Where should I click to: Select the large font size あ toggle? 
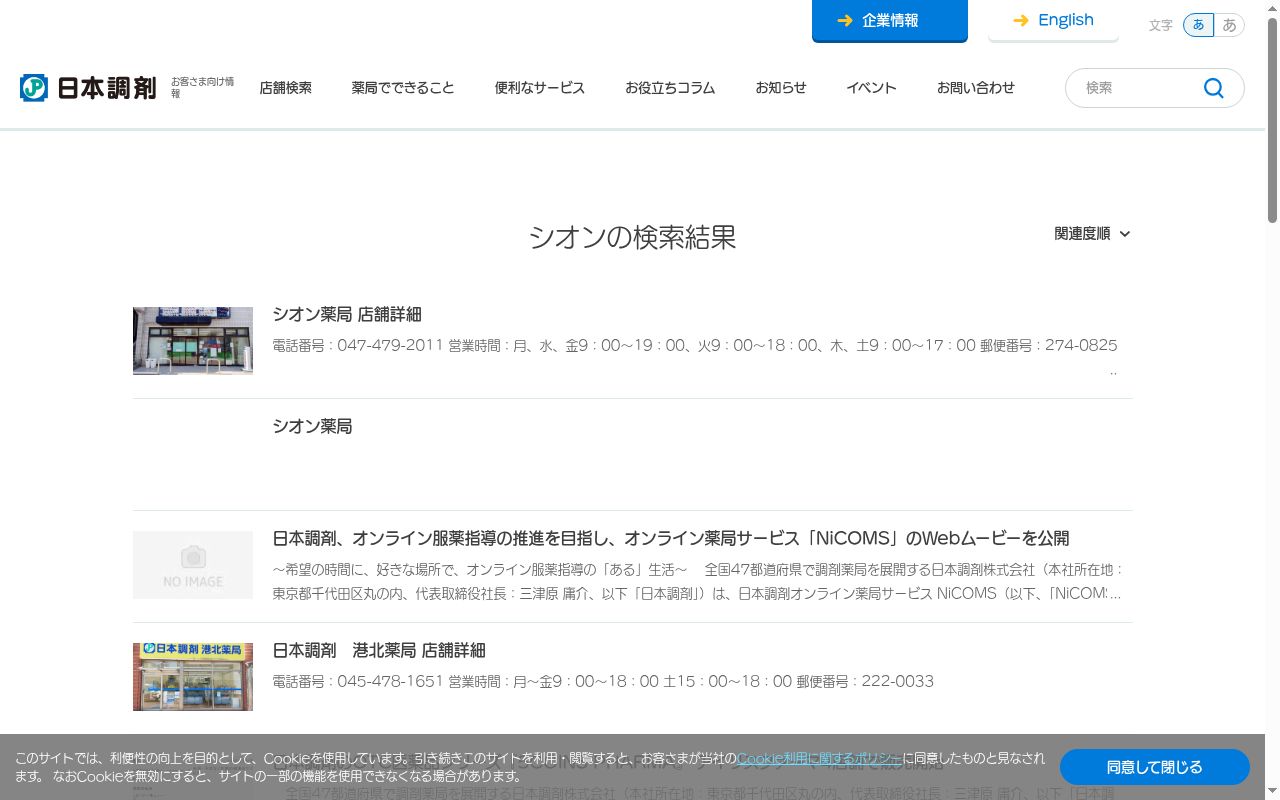1230,25
